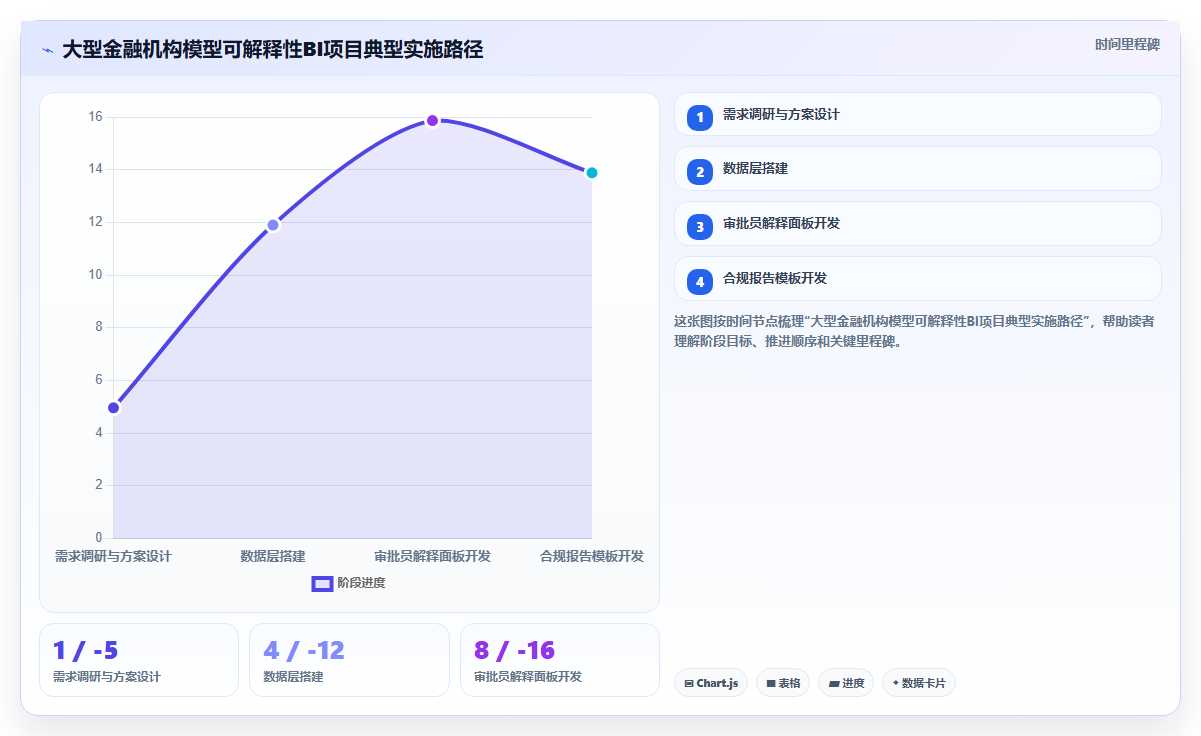Screen dimensions: 1201x736
Task: Click the x-axis label 需求调研与方案设计
Action: tap(113, 556)
